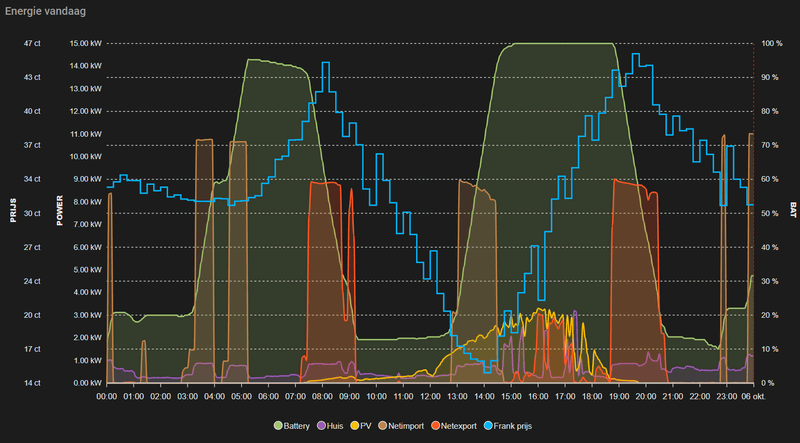Click the PRIJS axis title

click(13, 210)
